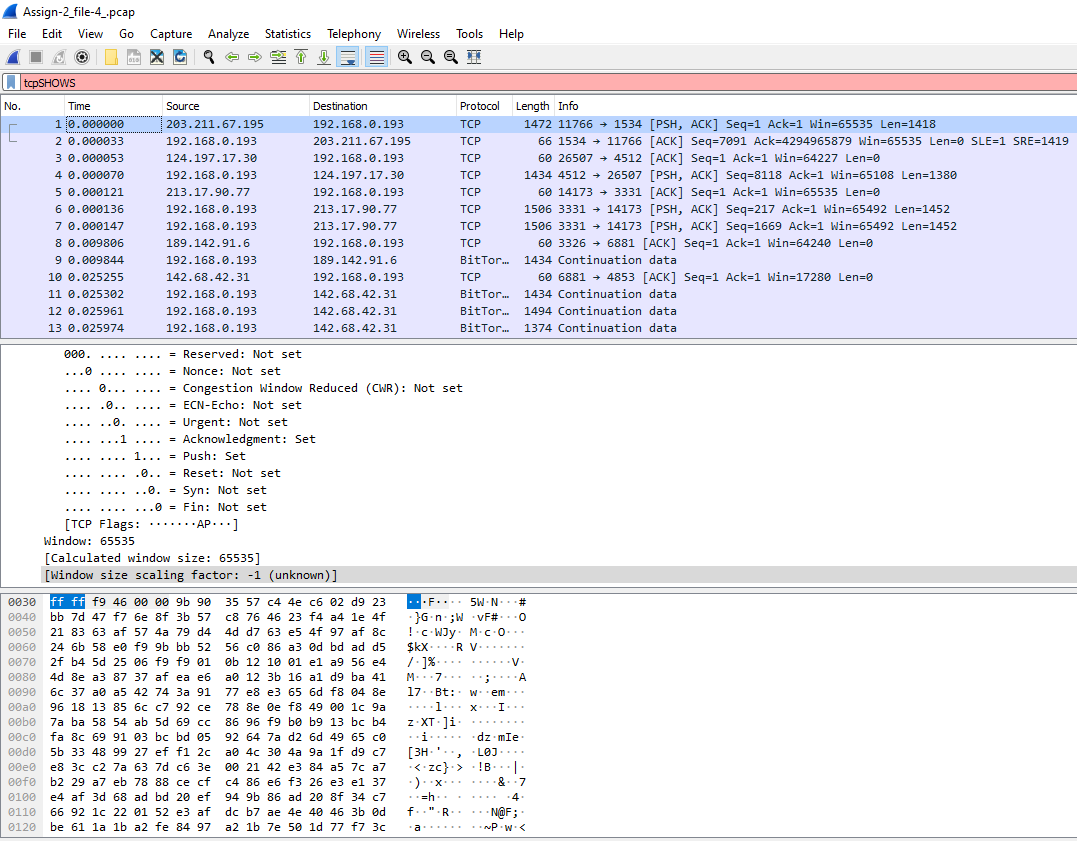The height and width of the screenshot is (841, 1077).
Task: Zoom in on the packet list
Action: pos(403,57)
